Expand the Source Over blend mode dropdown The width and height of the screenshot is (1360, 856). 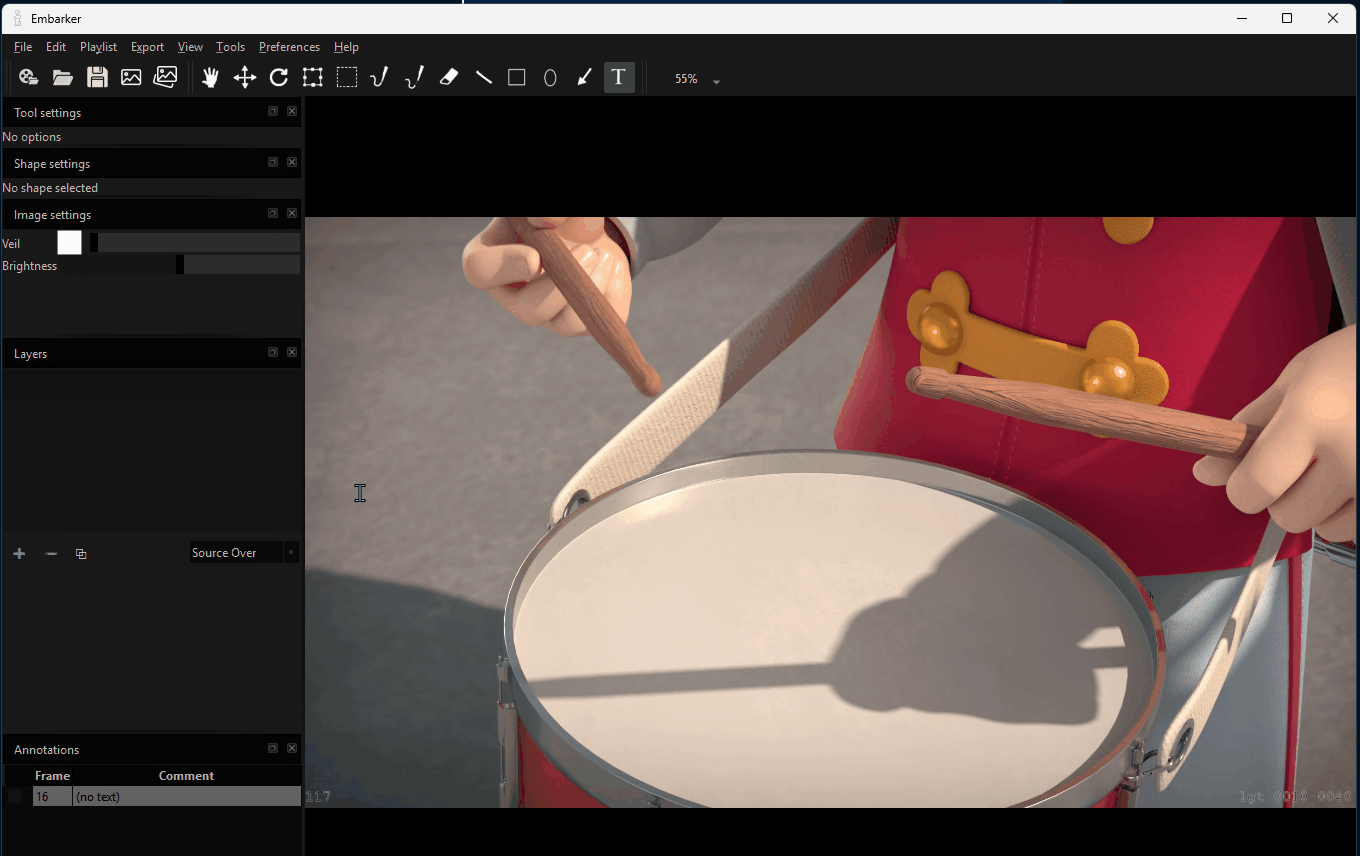(291, 553)
